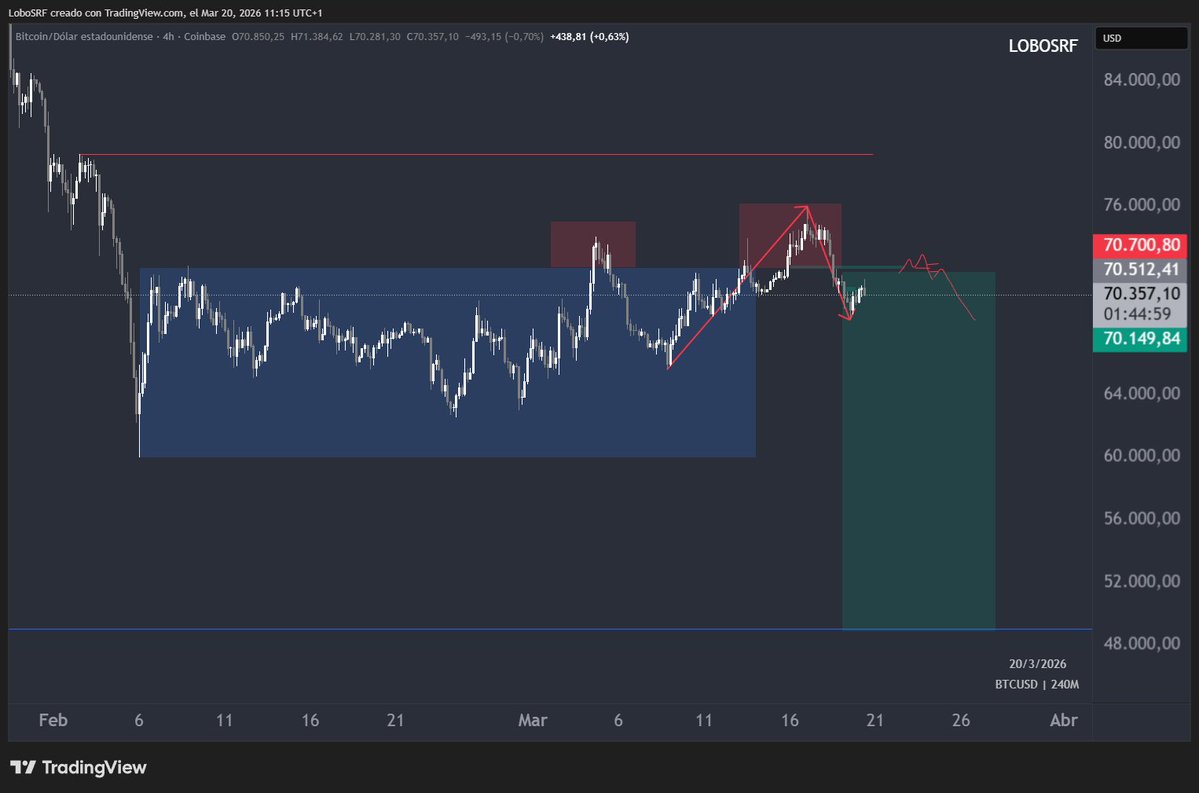The image size is (1199, 793).
Task: Click the 4h interval label in legend
Action: (x=168, y=37)
